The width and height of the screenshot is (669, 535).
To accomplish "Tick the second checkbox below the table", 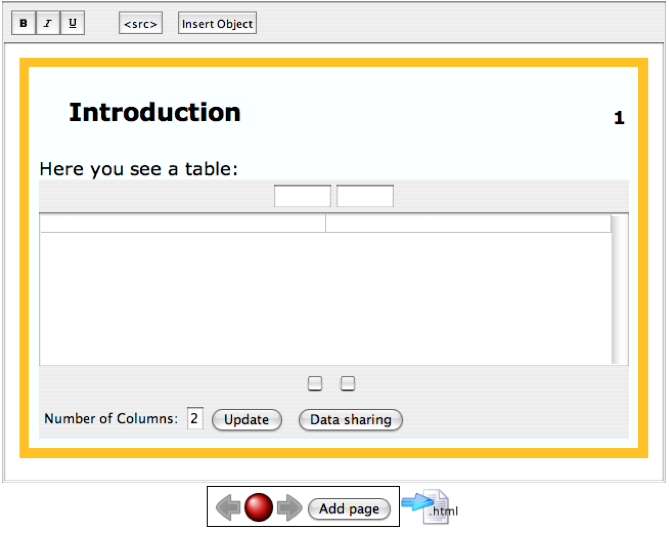I will click(x=348, y=383).
